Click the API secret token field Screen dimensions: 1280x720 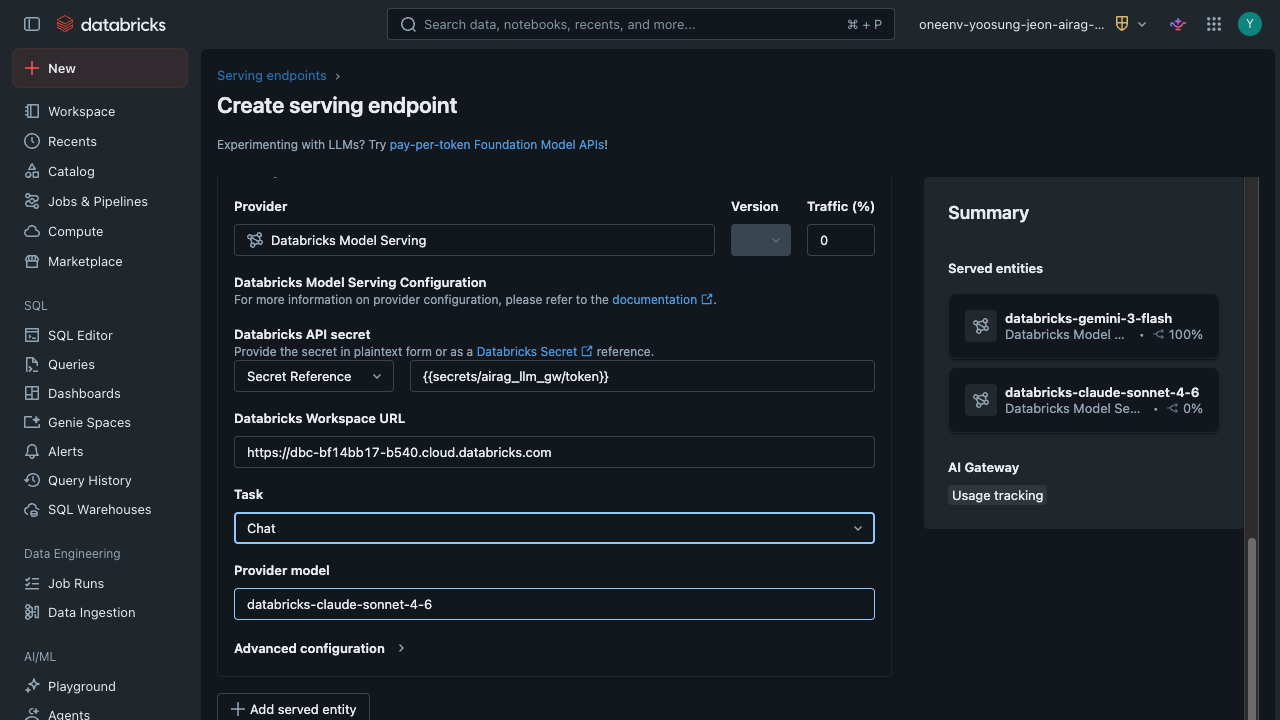pos(642,376)
